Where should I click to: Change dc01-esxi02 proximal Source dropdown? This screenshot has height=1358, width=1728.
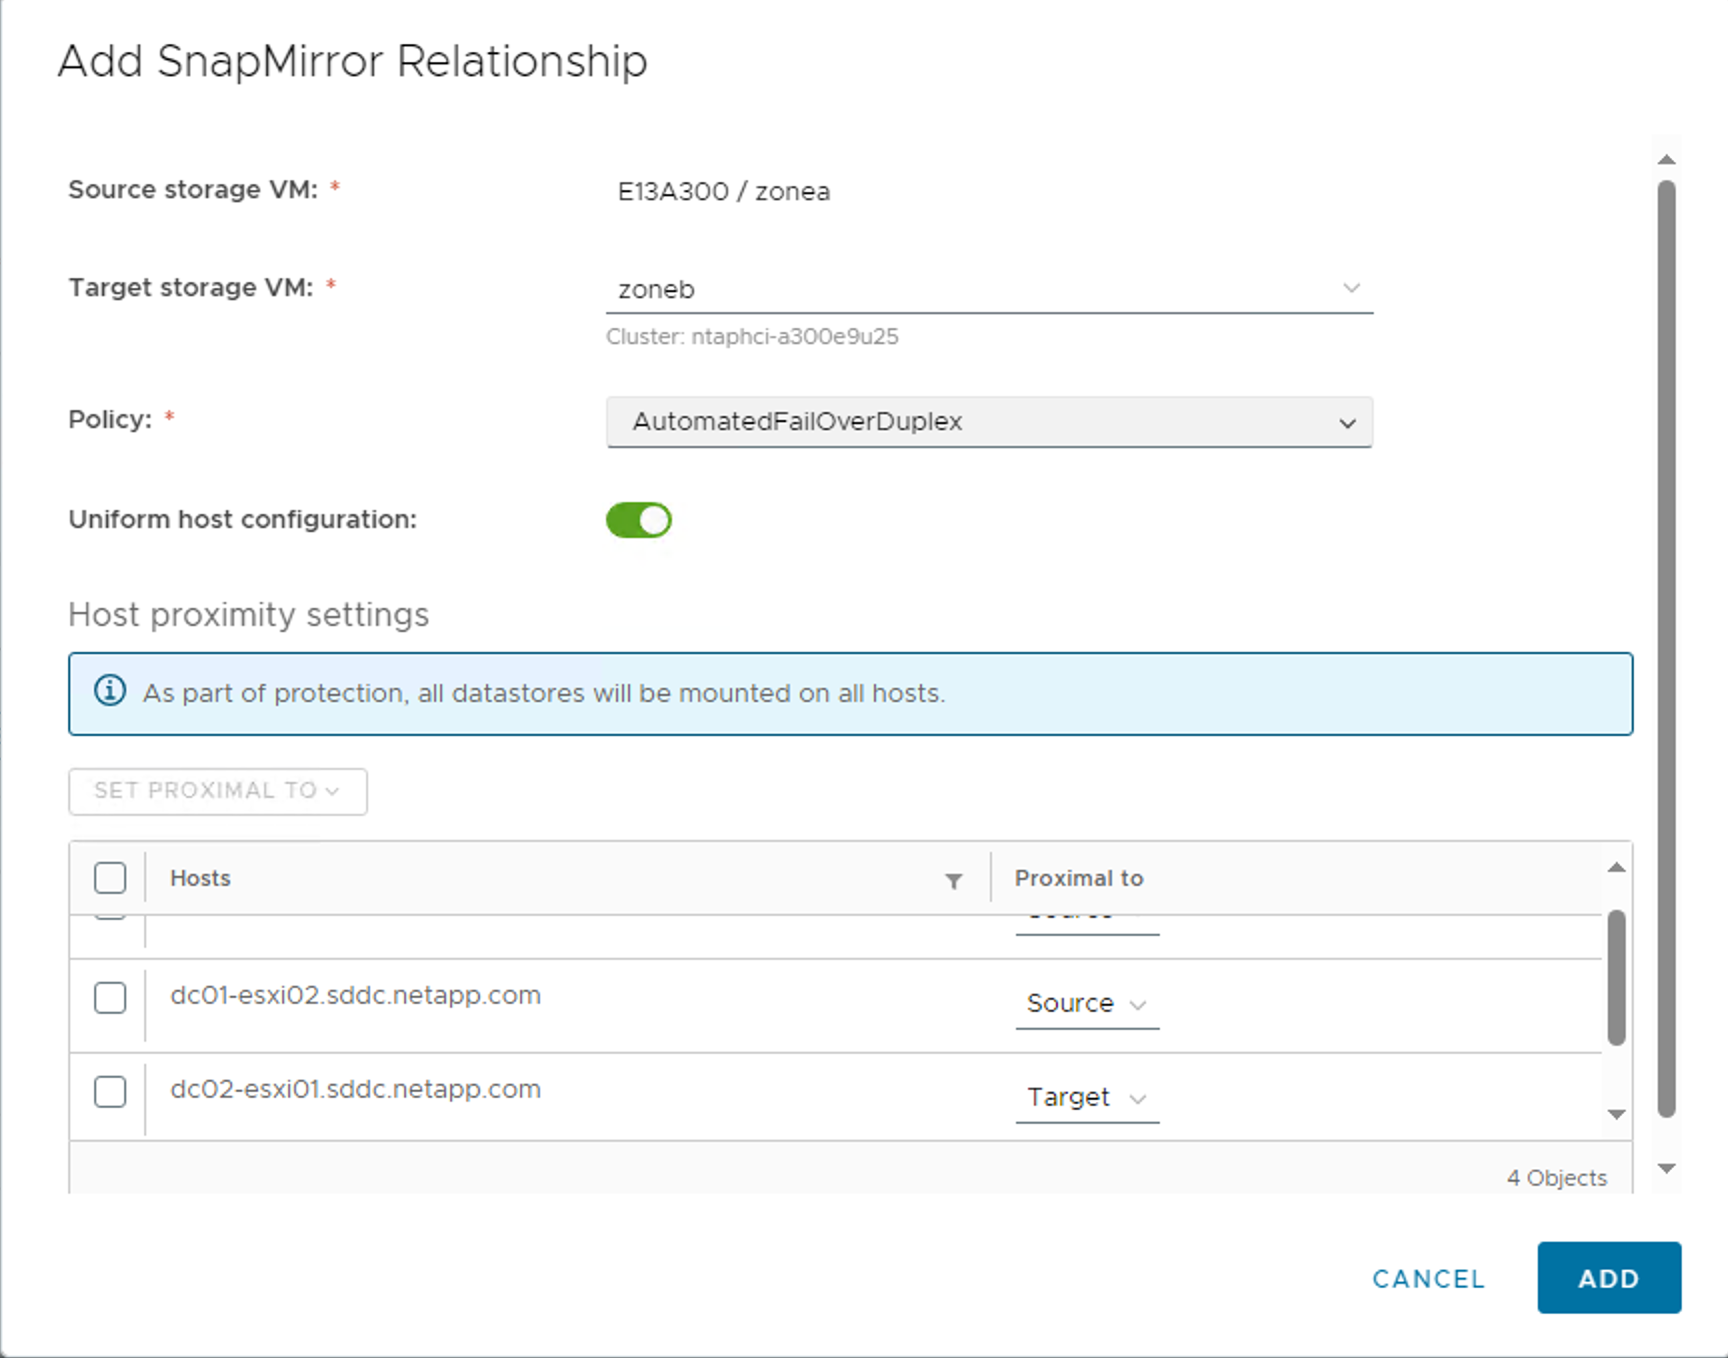(1086, 1003)
